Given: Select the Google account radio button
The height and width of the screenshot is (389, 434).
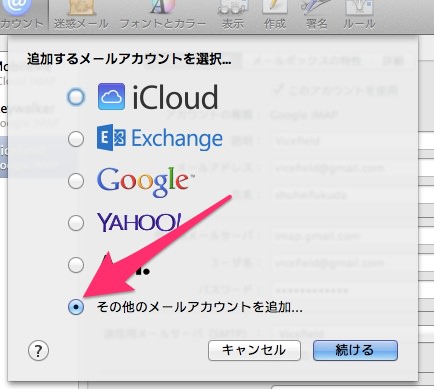Looking at the screenshot, I should tap(76, 181).
